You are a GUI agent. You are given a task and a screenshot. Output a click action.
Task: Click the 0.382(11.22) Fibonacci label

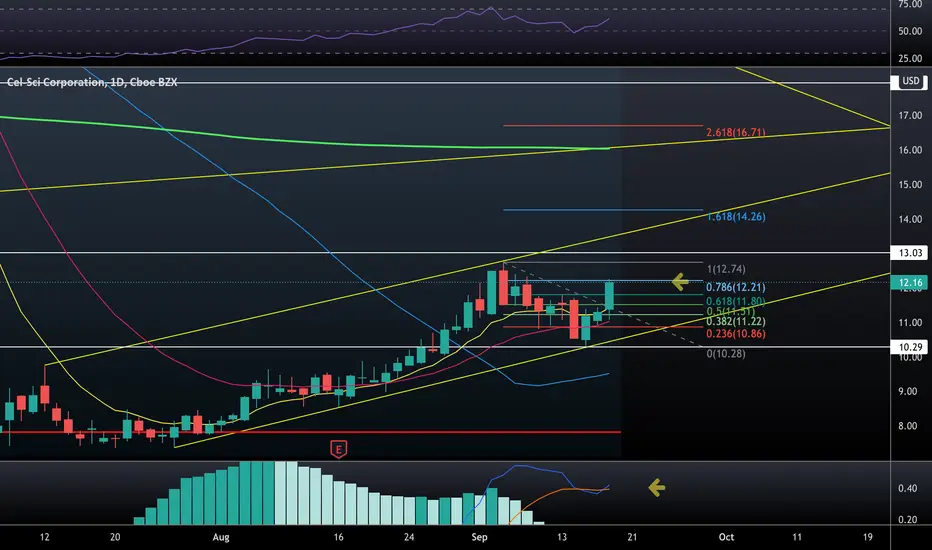[x=736, y=322]
